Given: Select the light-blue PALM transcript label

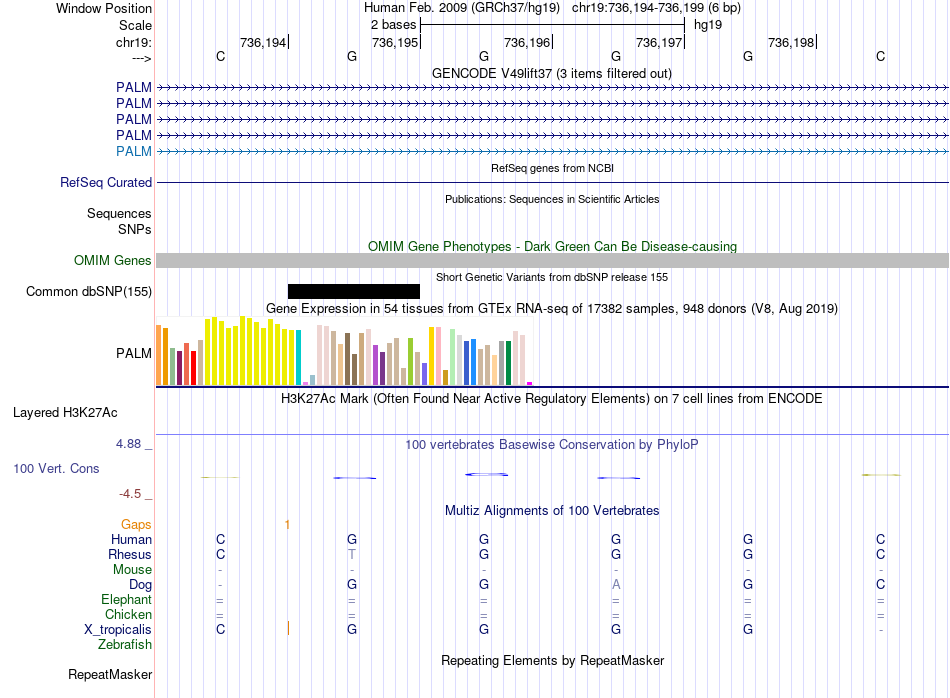Looking at the screenshot, I should tap(134, 151).
